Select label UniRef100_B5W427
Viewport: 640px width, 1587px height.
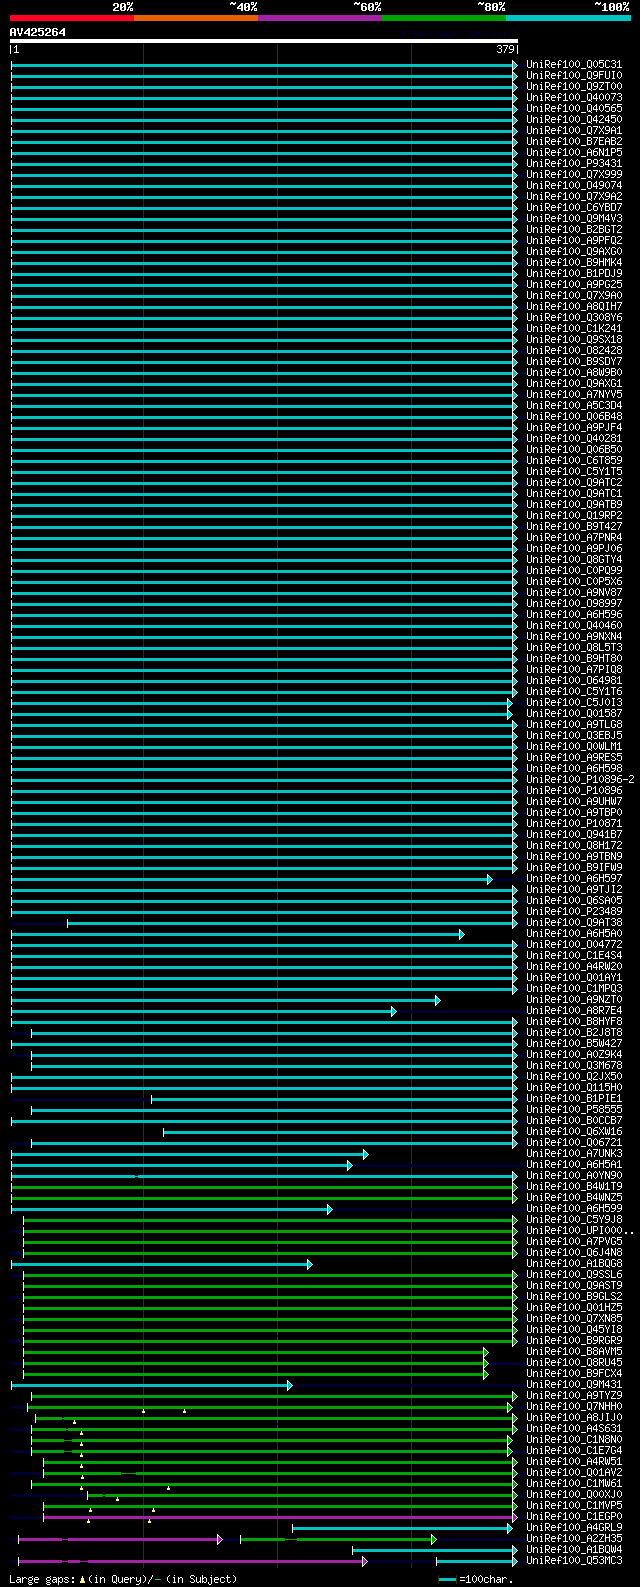point(574,1043)
